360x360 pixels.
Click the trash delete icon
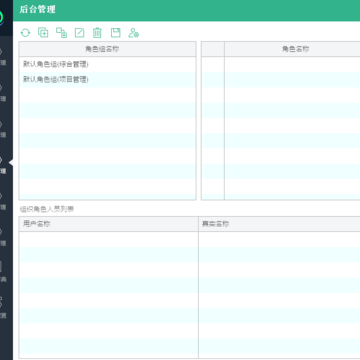click(x=97, y=33)
